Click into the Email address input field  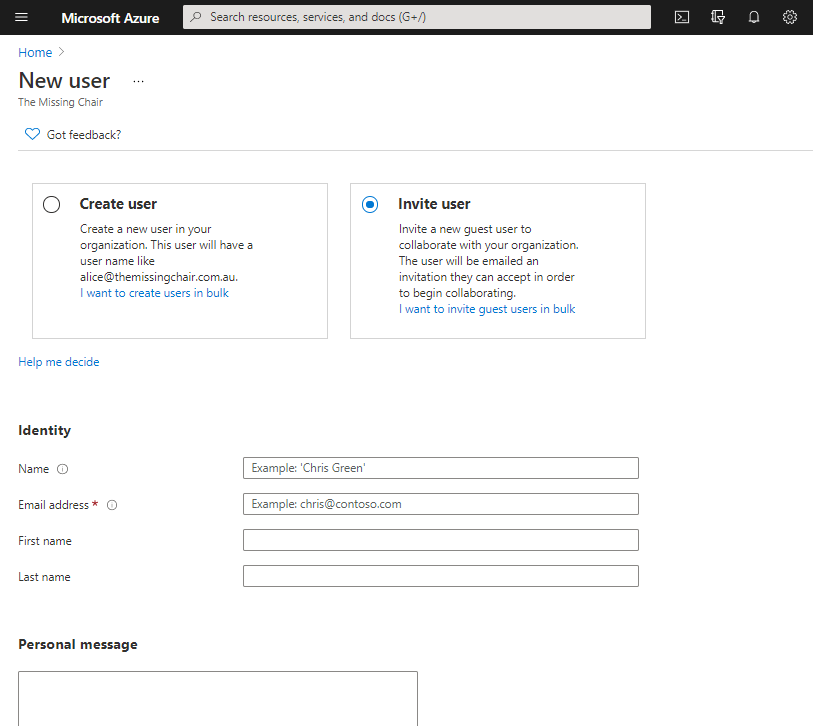click(x=441, y=504)
